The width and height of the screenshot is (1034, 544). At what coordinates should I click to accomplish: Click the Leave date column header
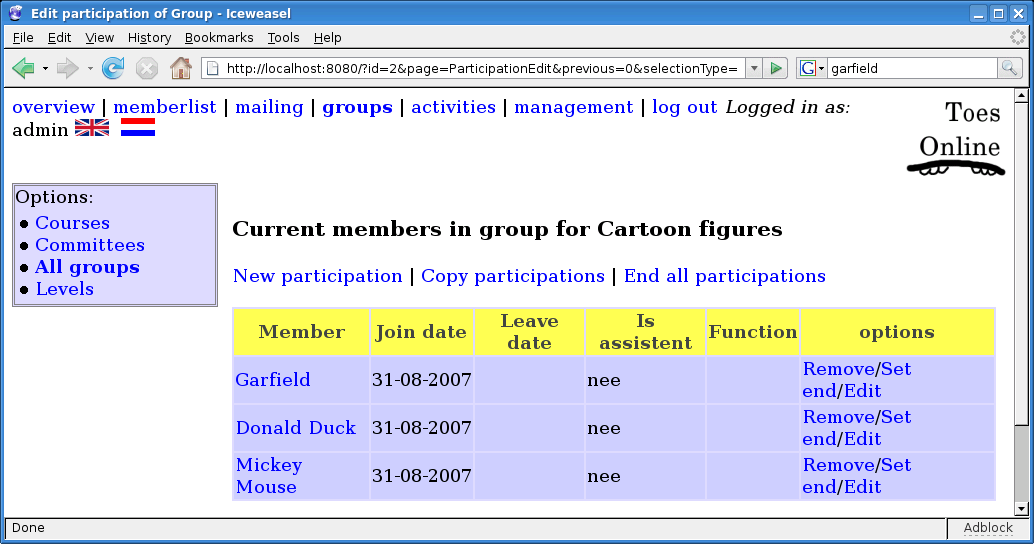[529, 332]
